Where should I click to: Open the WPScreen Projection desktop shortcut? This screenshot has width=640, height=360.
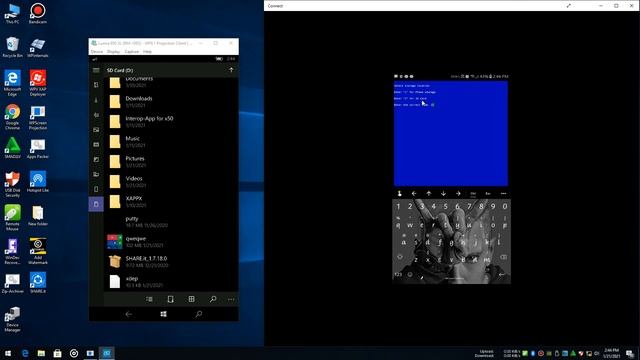coord(38,118)
